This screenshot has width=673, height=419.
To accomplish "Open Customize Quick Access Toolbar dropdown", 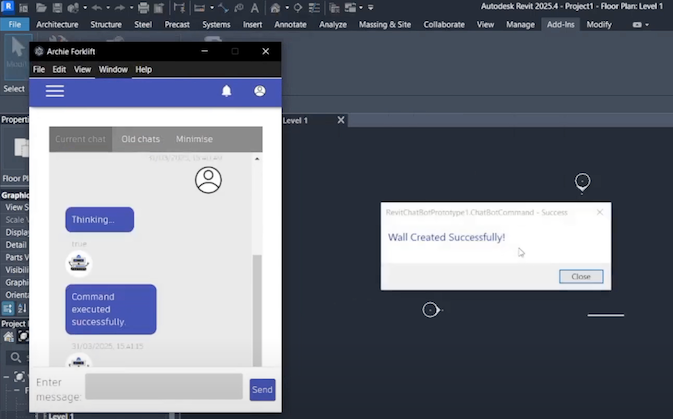I will click(x=370, y=8).
